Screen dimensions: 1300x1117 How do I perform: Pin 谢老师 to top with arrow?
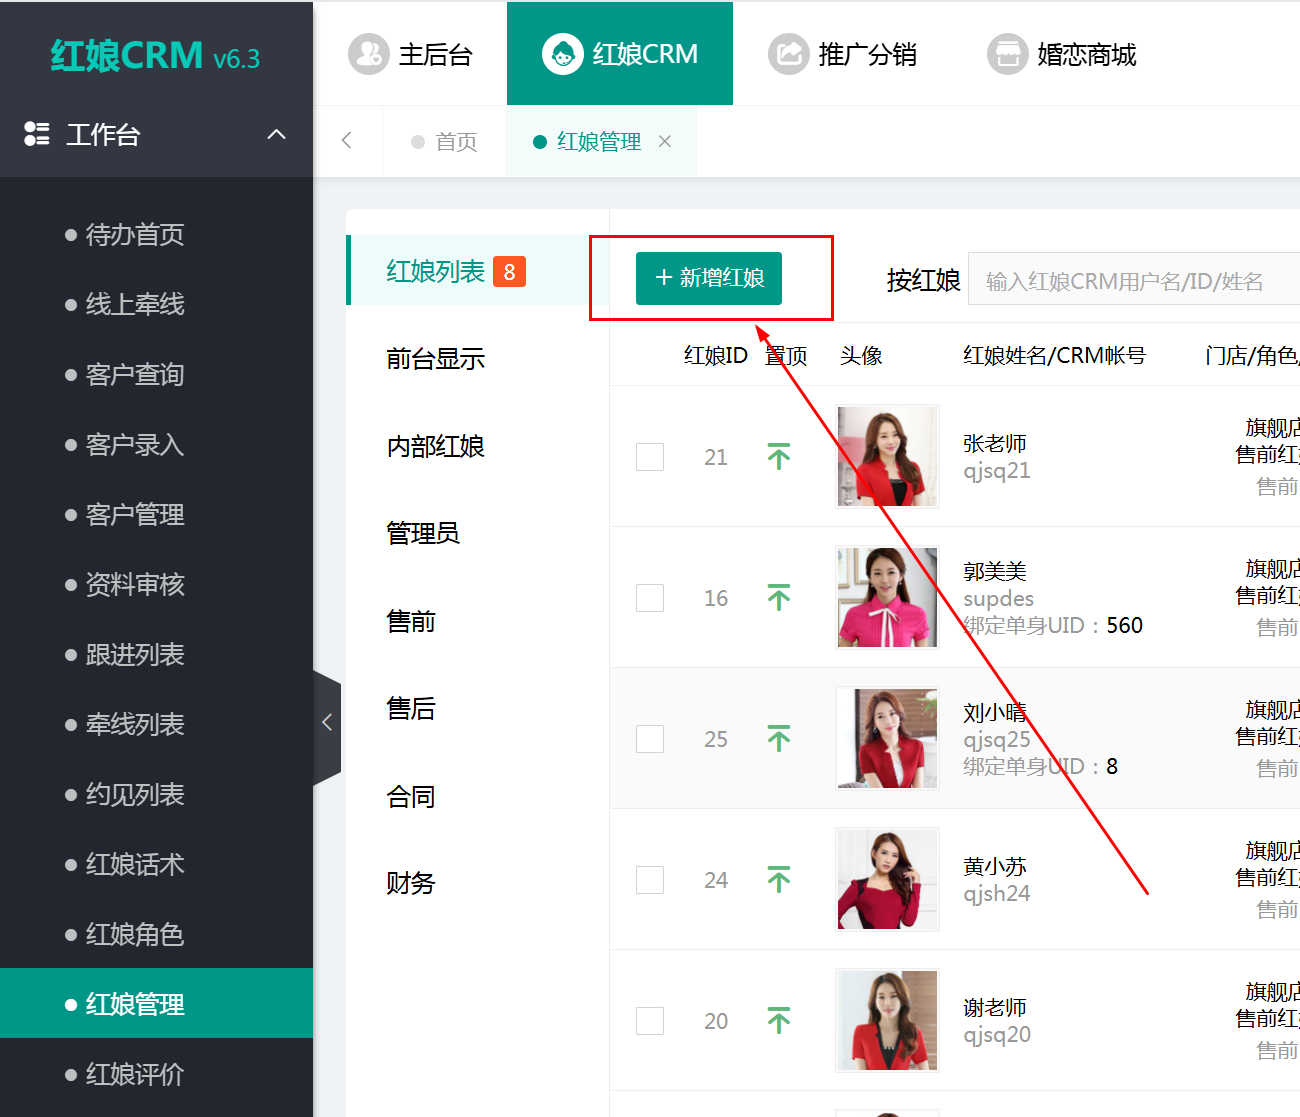tap(779, 1021)
